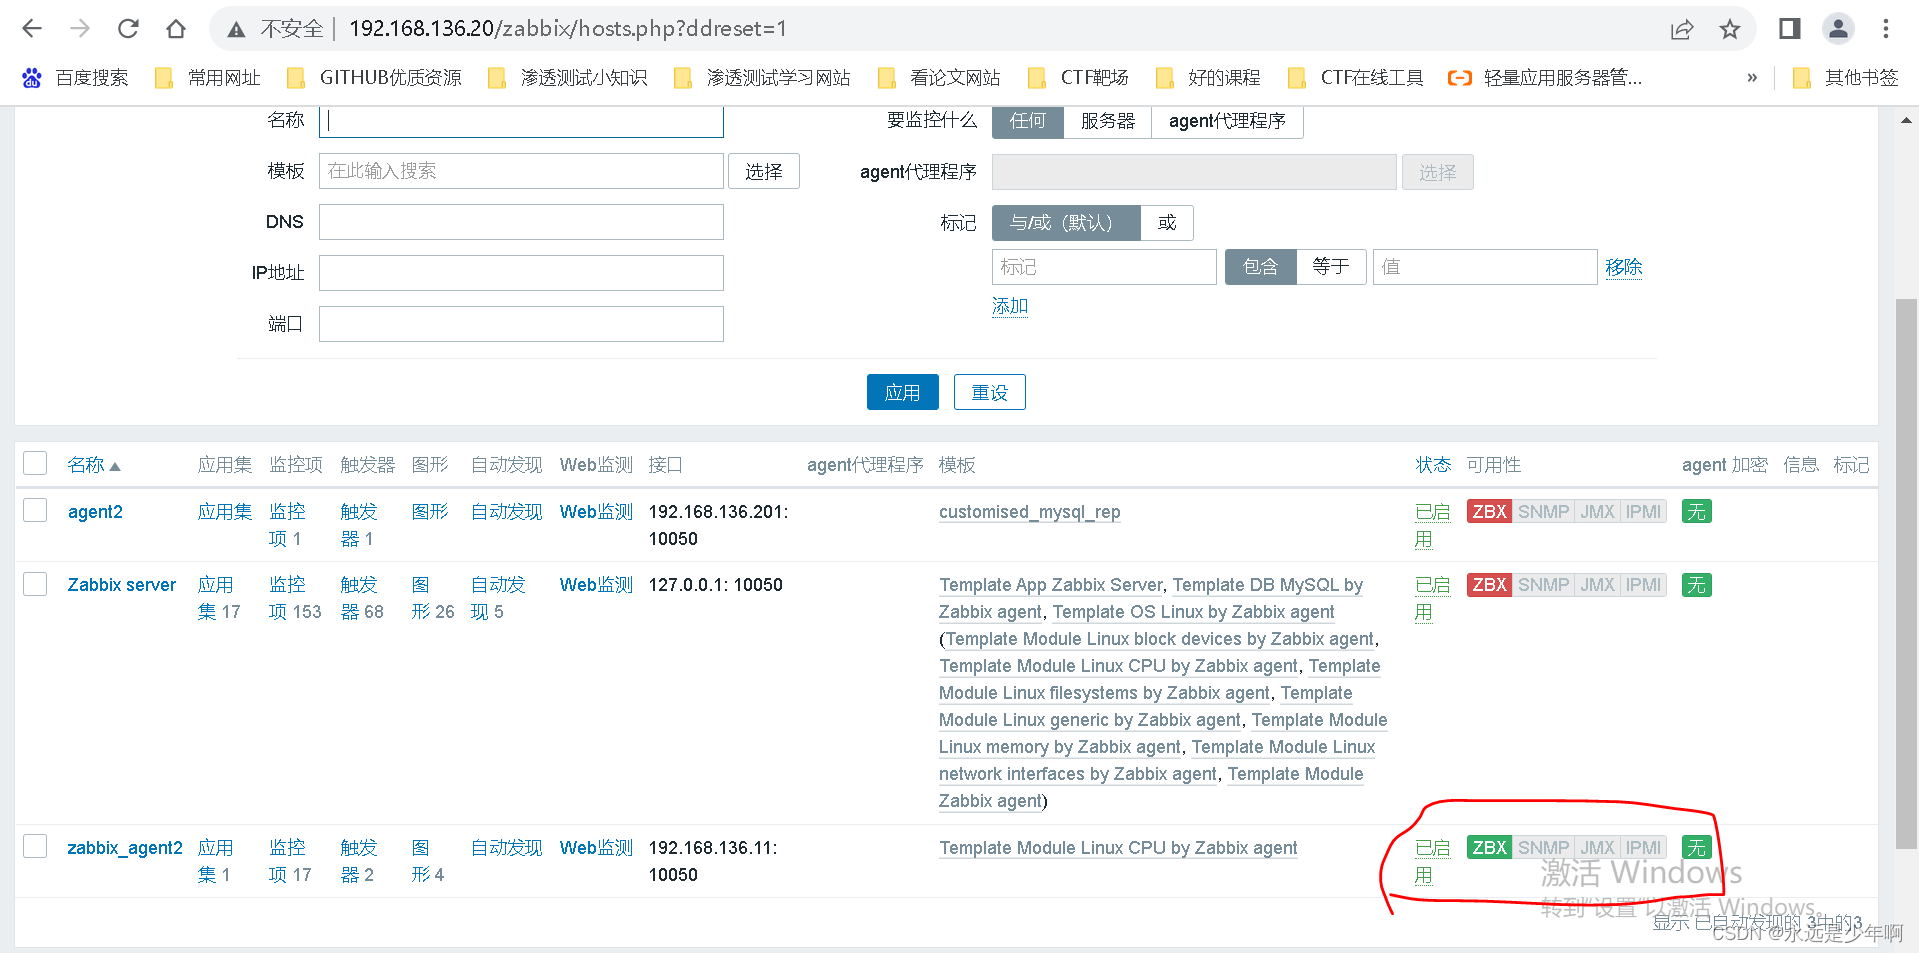Open the browser profile icon
This screenshot has width=1919, height=953.
coord(1838,28)
